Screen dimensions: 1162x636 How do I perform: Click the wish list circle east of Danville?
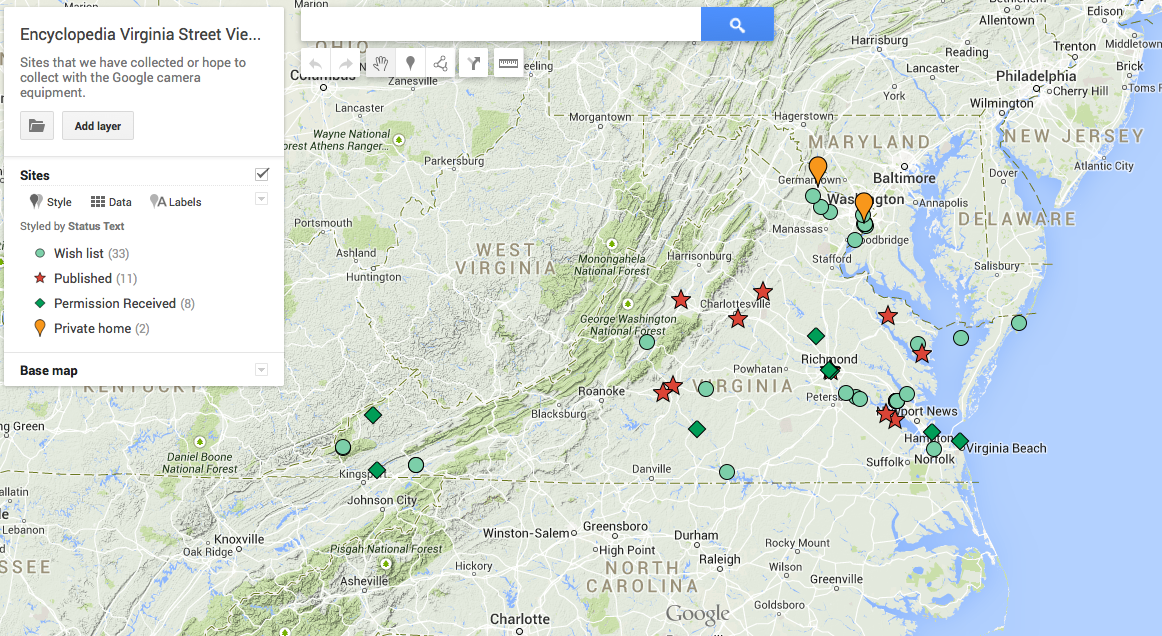[727, 472]
